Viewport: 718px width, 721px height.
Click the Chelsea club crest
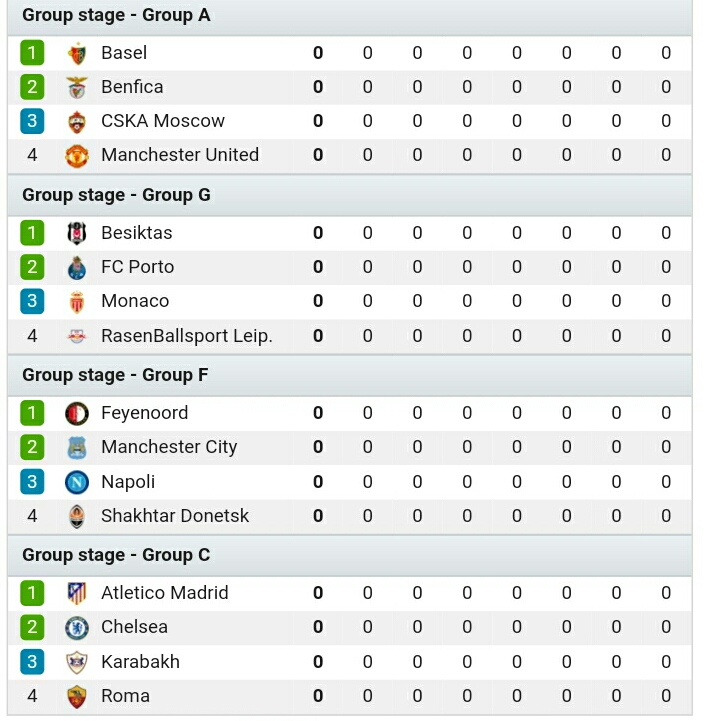point(77,627)
